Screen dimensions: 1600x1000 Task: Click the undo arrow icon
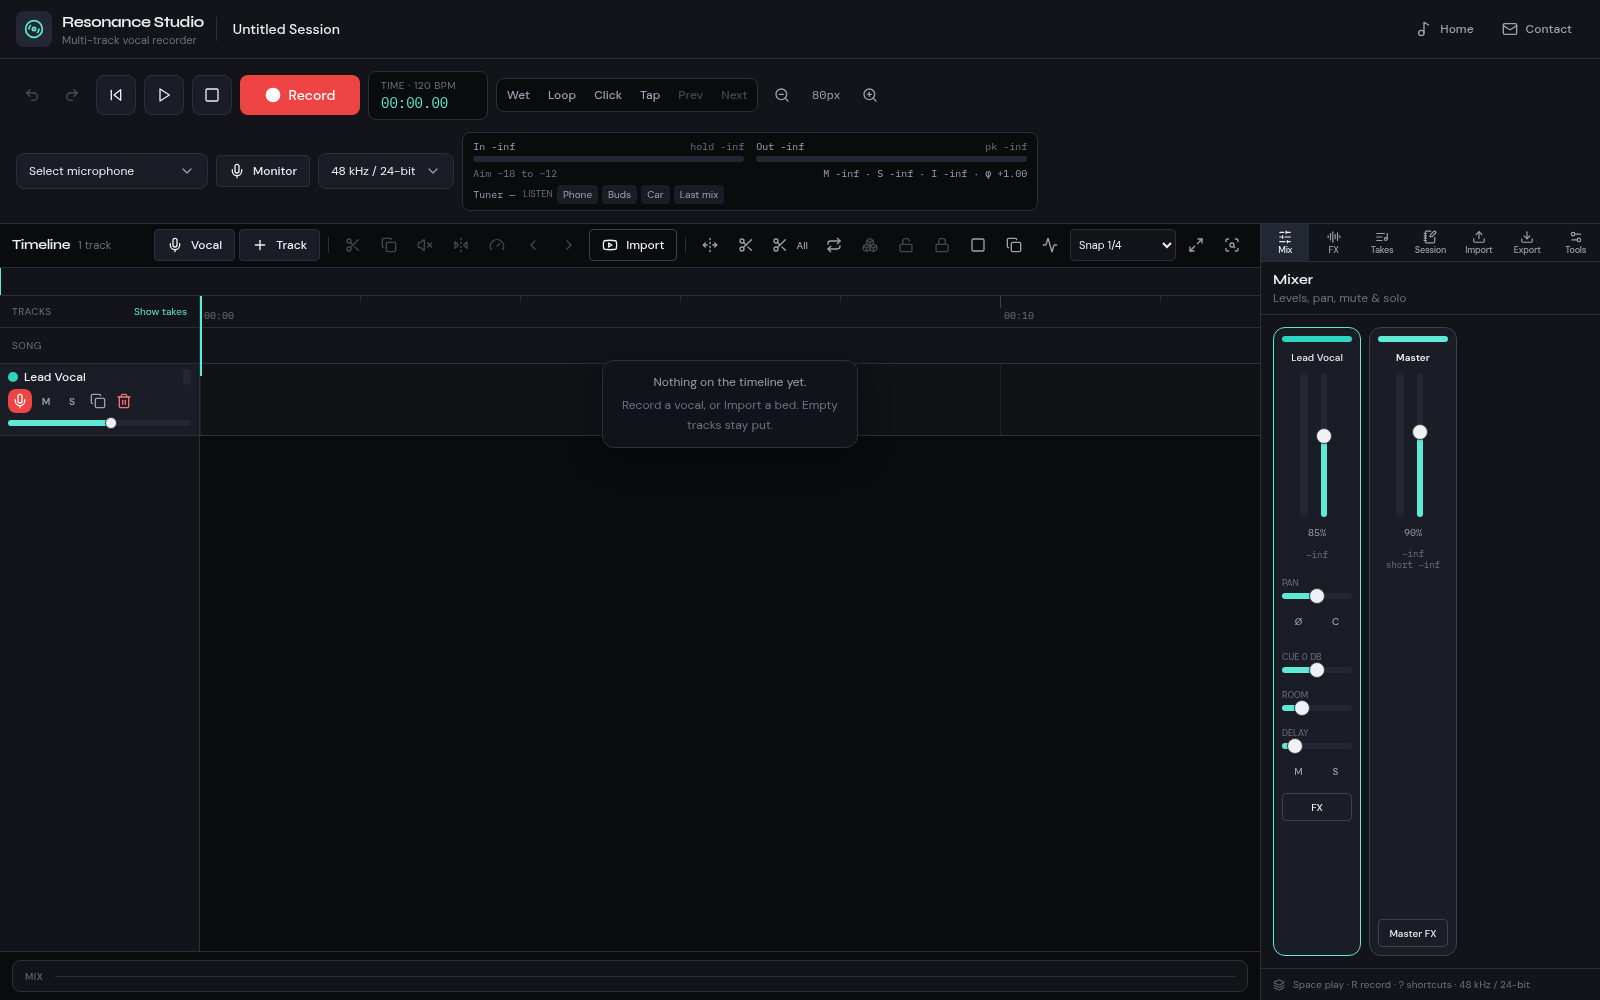point(32,95)
